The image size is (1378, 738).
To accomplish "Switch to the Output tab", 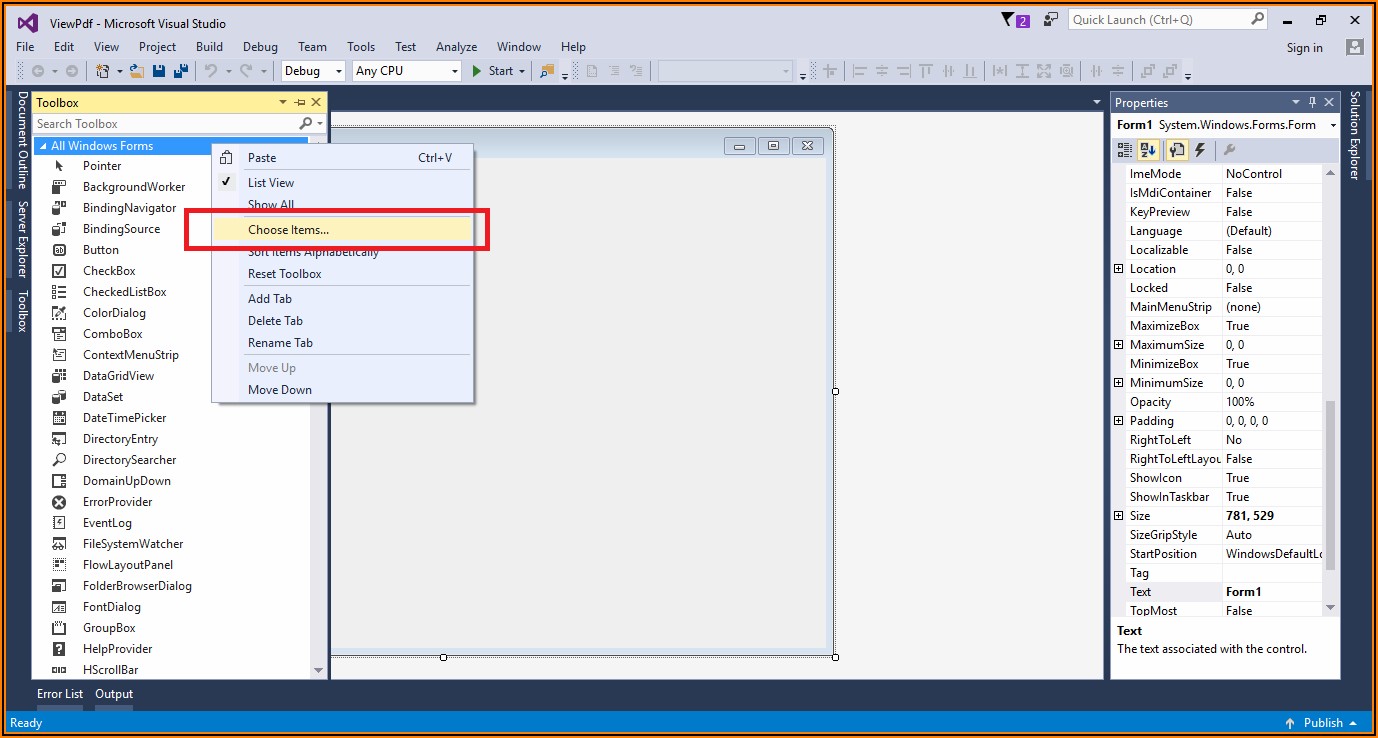I will pyautogui.click(x=114, y=694).
